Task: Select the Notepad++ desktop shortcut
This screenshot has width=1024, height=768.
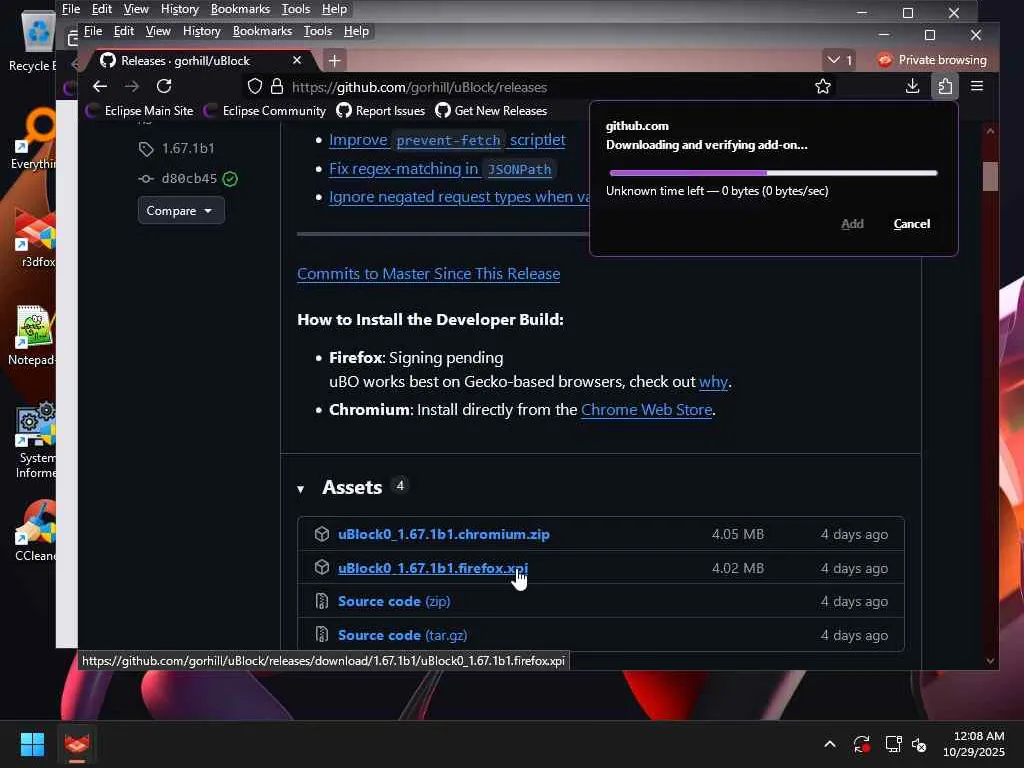Action: 31,336
